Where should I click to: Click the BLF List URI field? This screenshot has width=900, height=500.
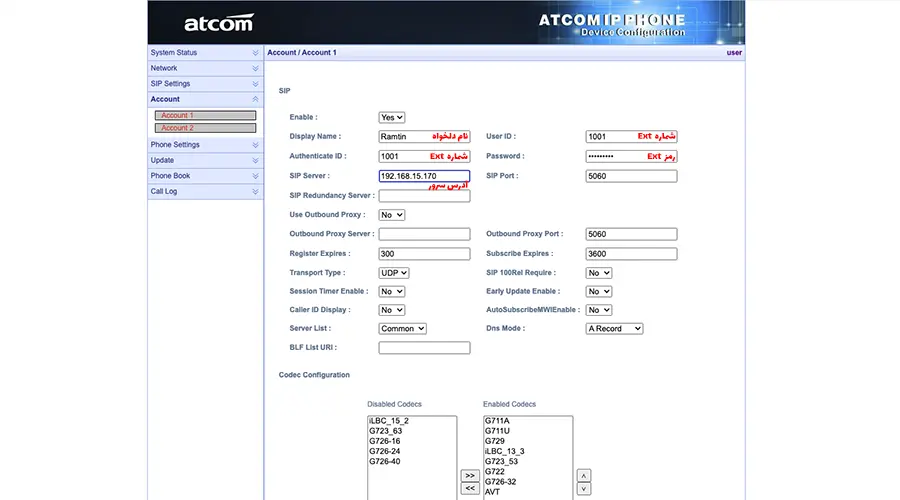424,348
